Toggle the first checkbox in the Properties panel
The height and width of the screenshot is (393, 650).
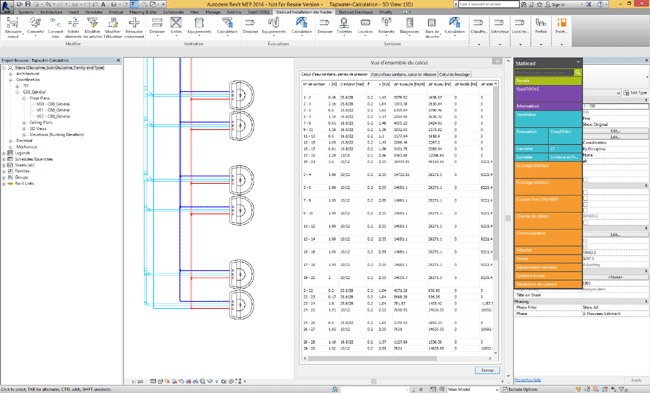coord(585,180)
